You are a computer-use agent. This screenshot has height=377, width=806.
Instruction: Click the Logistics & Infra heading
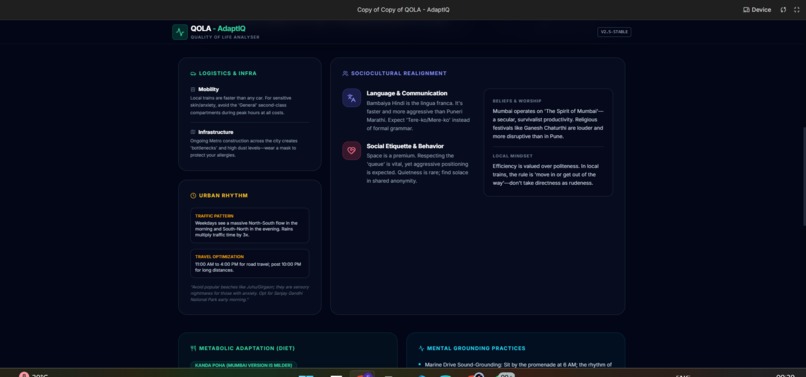tap(228, 74)
